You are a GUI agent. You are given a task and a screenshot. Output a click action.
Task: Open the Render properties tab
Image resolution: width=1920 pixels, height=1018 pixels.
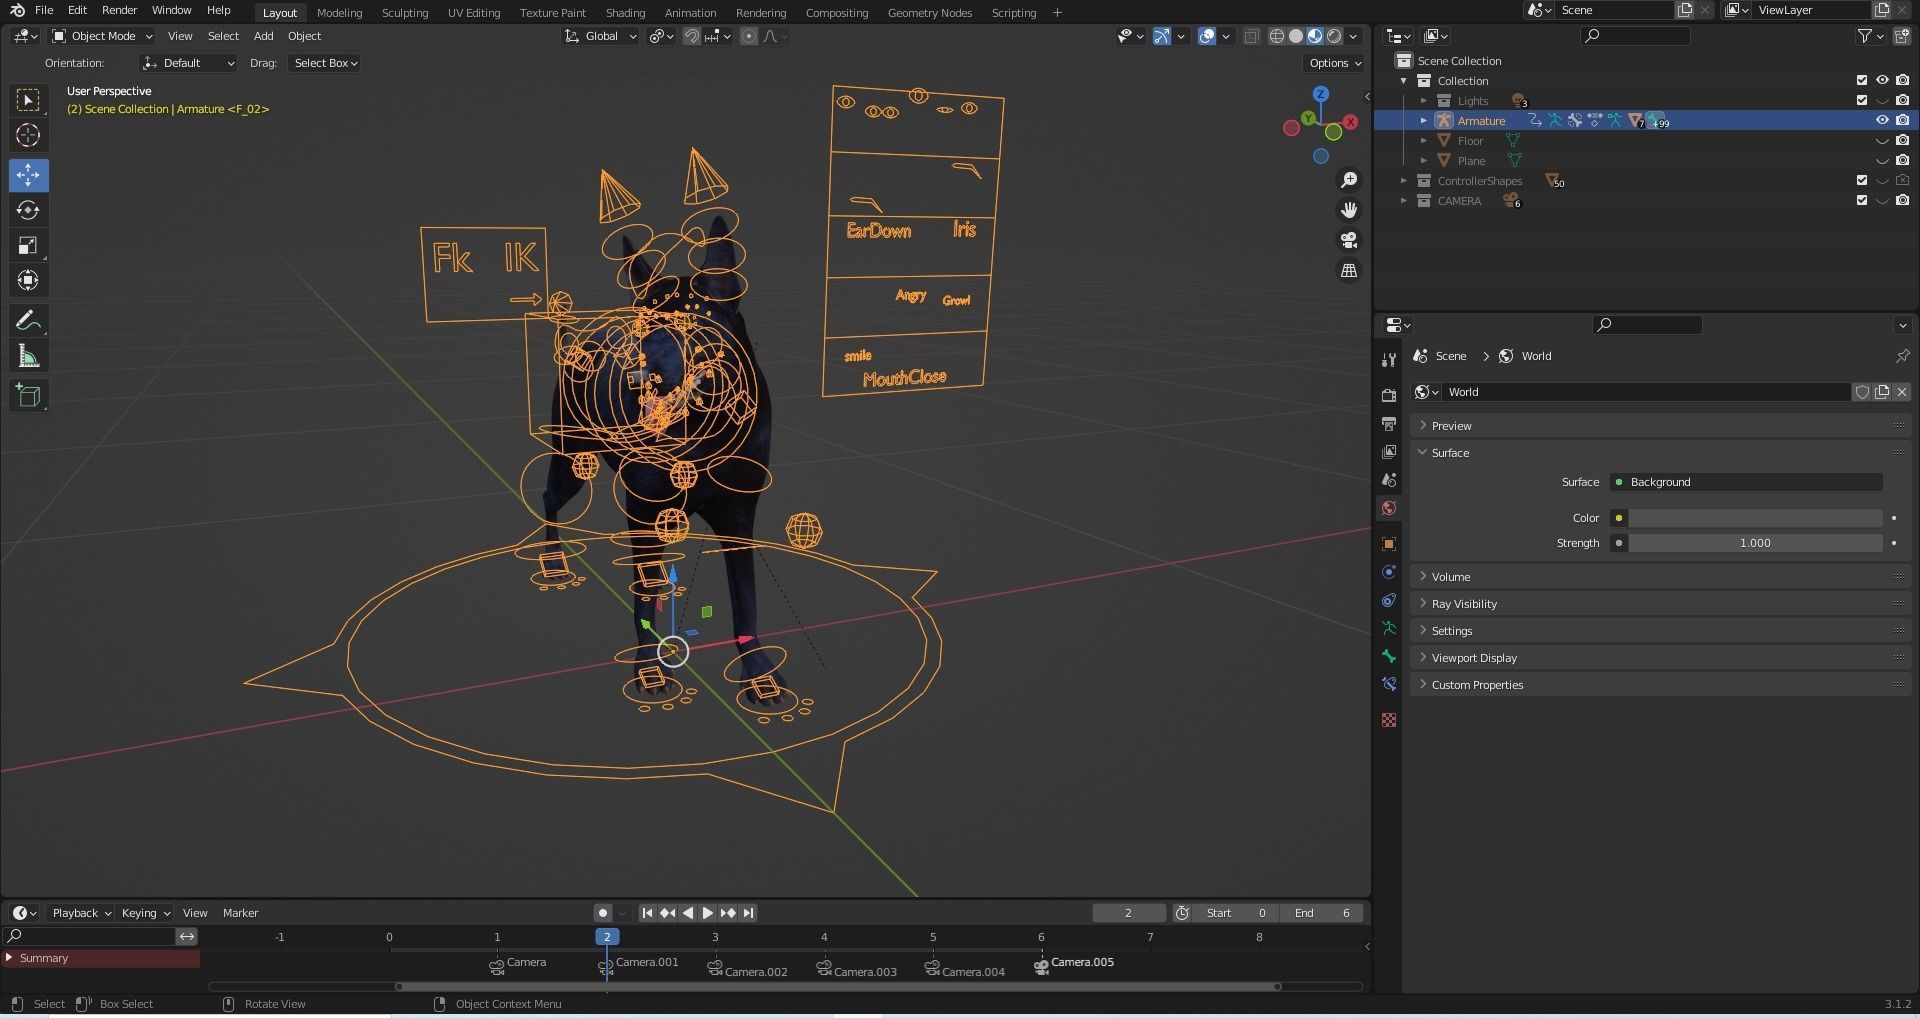click(x=1388, y=396)
